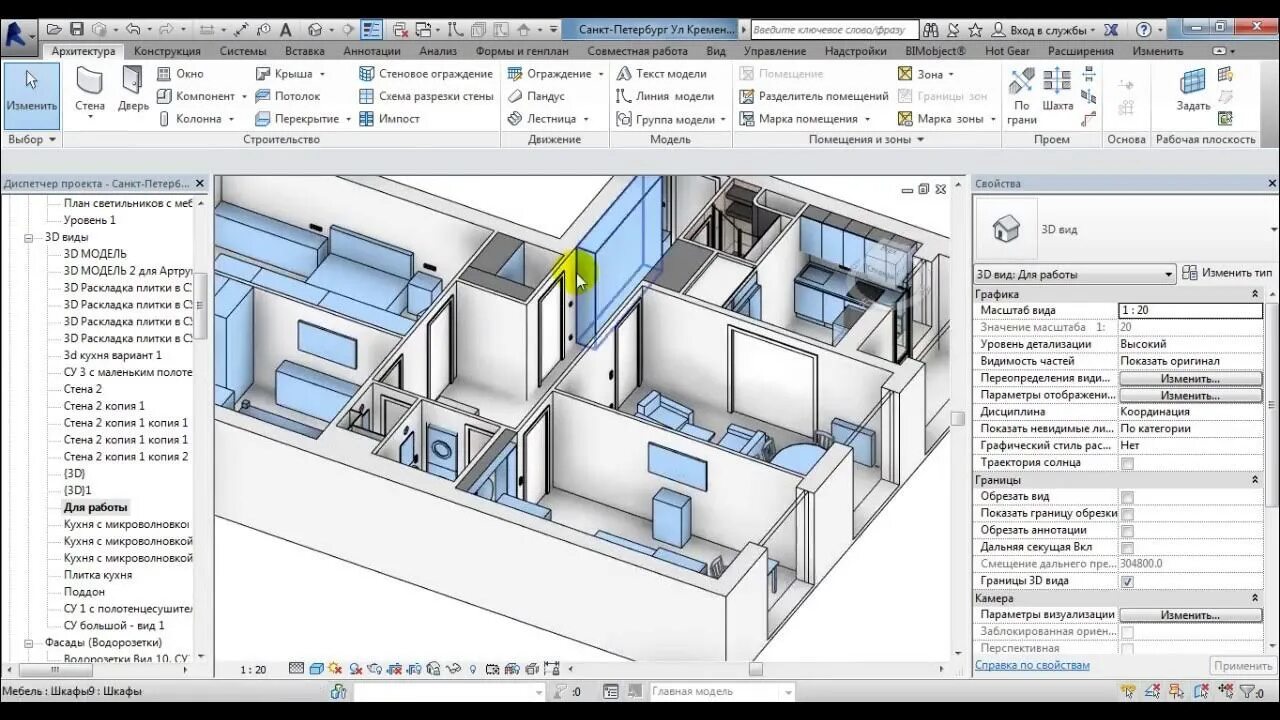1280x720 pixels.
Task: Open the Аннотации ribbon tab
Action: tap(372, 51)
